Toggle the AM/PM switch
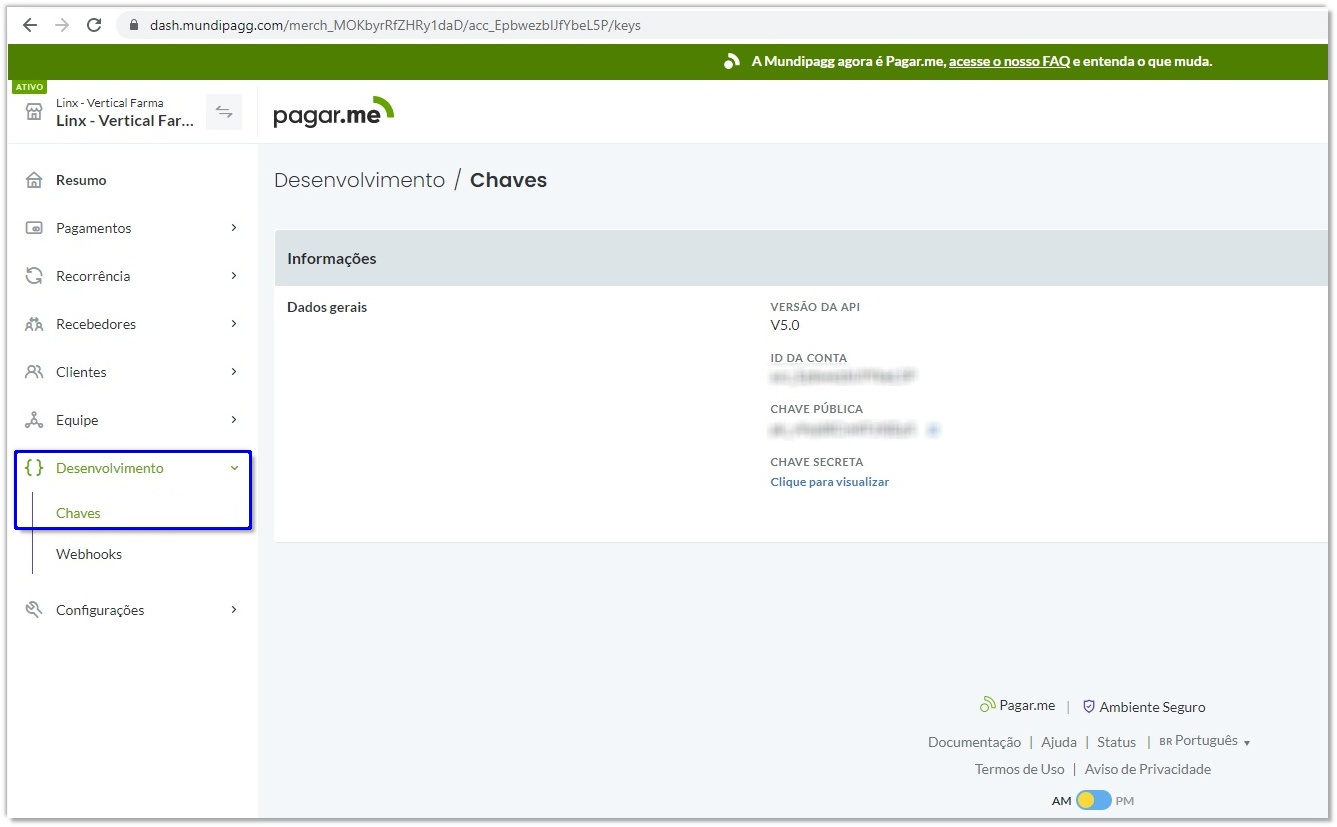This screenshot has height=827, width=1337. click(1094, 800)
